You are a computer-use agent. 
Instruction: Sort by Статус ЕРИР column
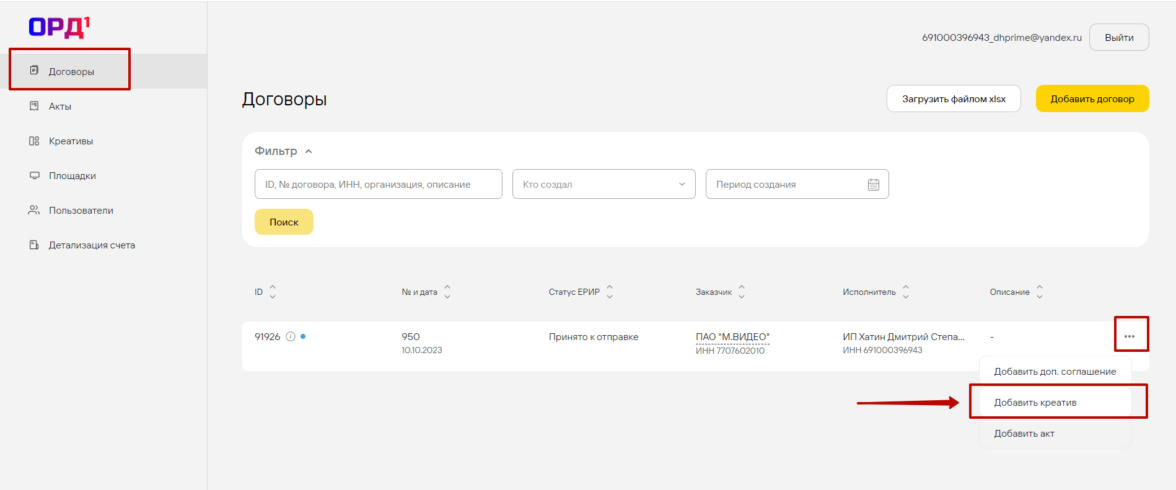coord(610,292)
